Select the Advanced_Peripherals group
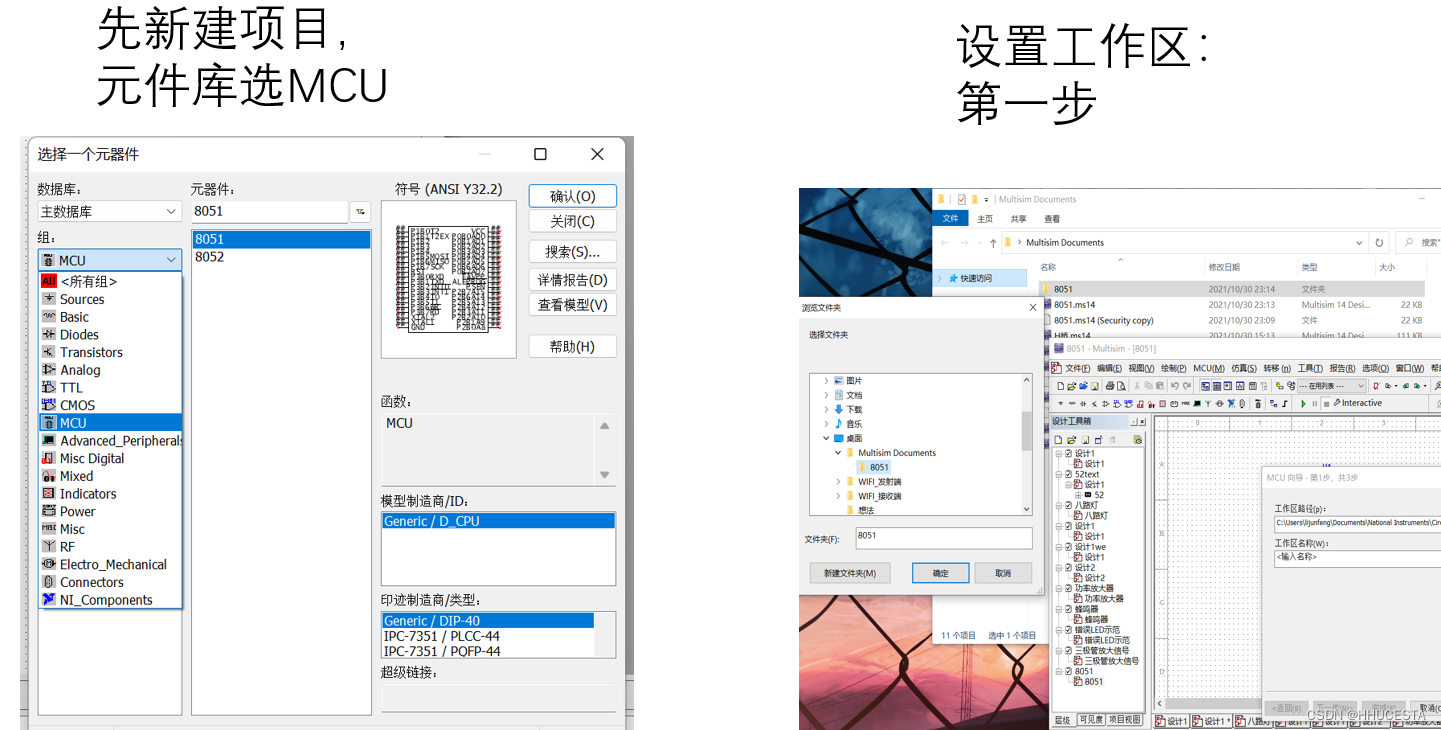1441x730 pixels. (110, 441)
